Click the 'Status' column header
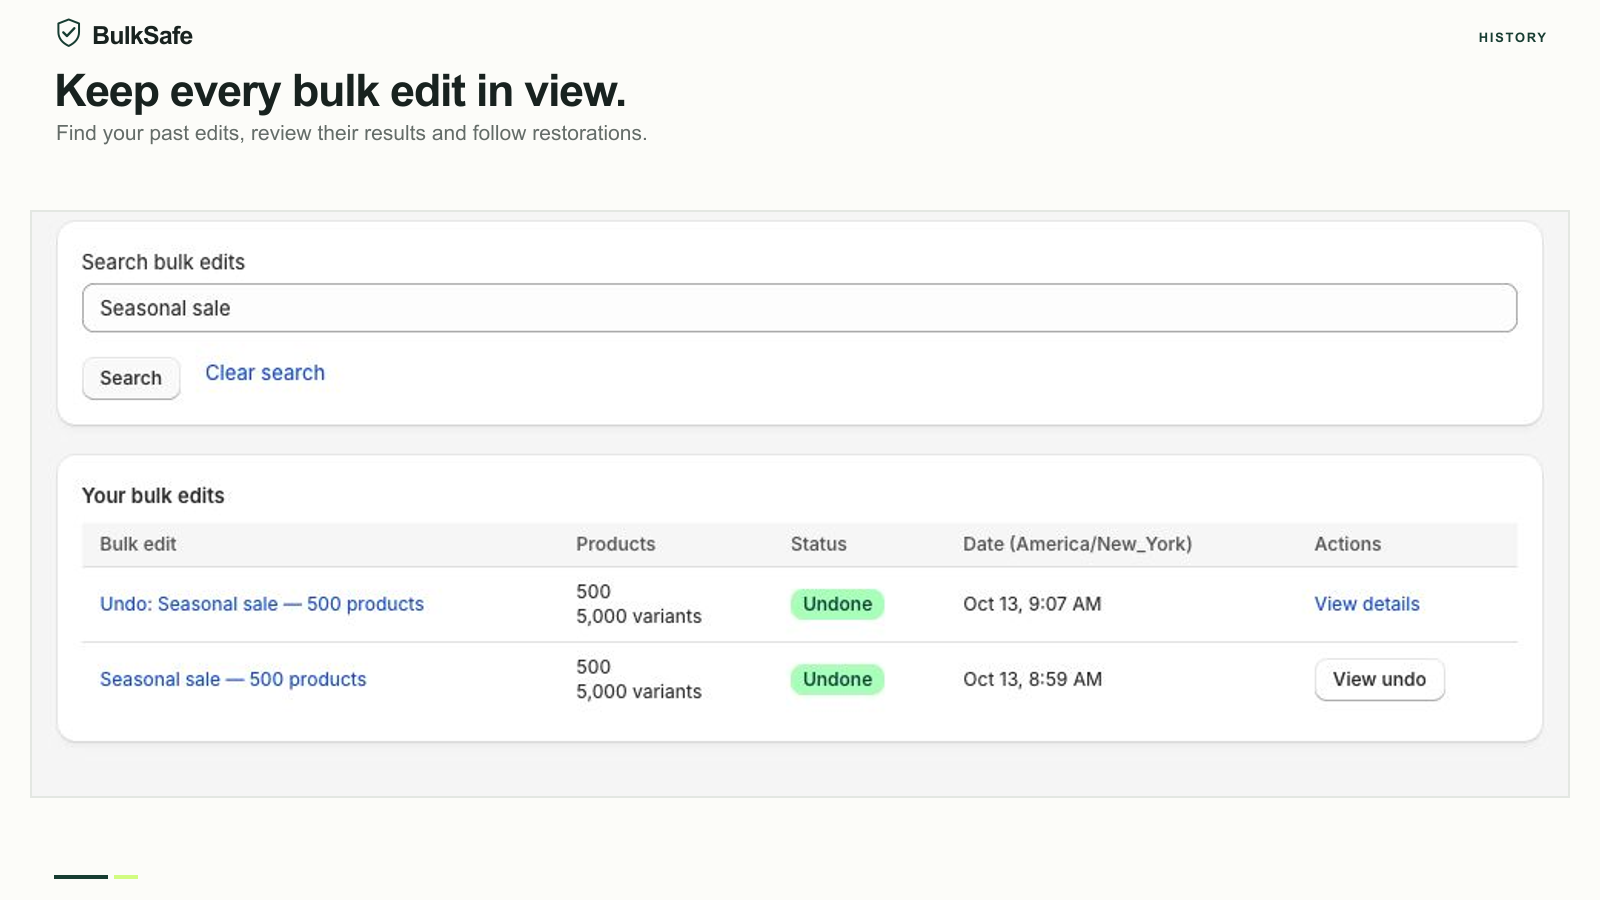Viewport: 1600px width, 900px height. 818,544
